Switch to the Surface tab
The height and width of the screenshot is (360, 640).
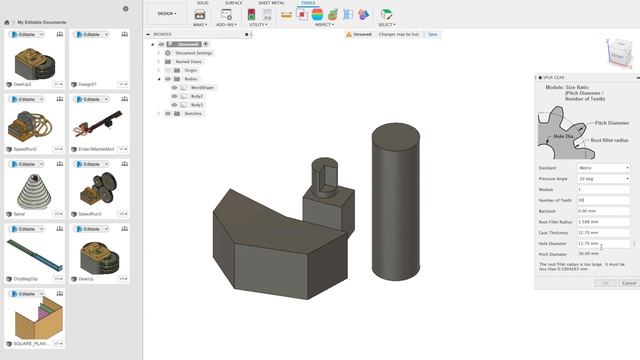coord(233,3)
